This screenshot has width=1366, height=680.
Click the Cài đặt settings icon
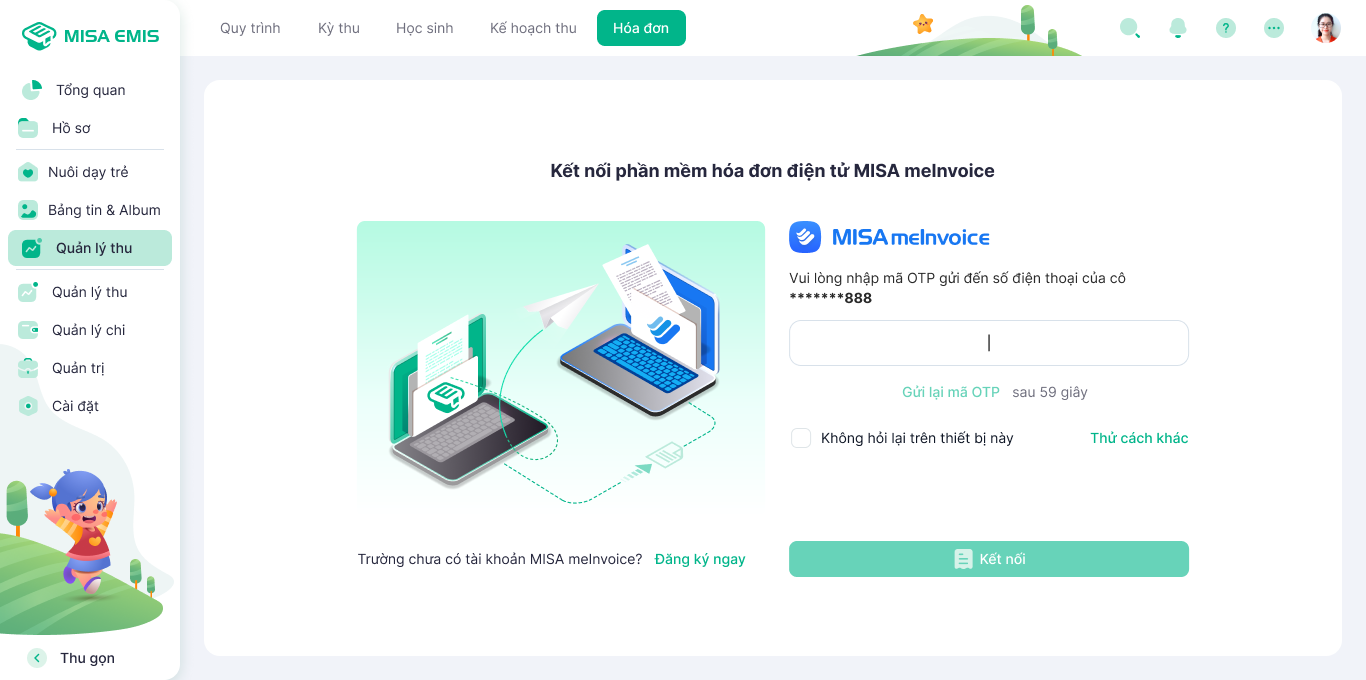coord(28,406)
